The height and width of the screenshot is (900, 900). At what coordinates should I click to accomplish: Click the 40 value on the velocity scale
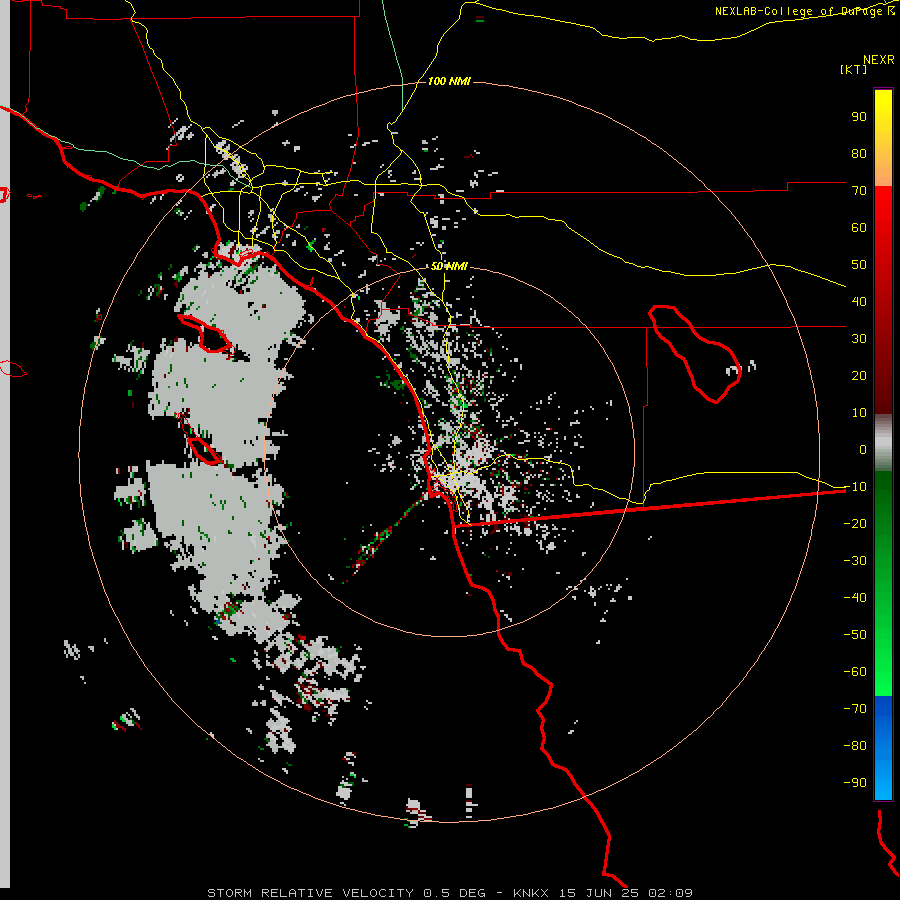(859, 302)
